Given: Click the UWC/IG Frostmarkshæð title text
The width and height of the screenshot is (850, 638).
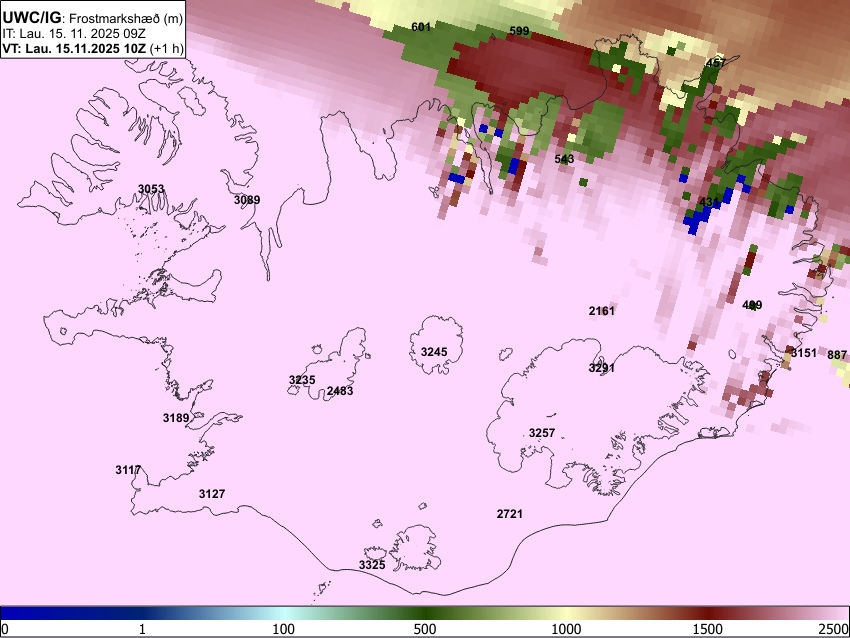Looking at the screenshot, I should [93, 18].
